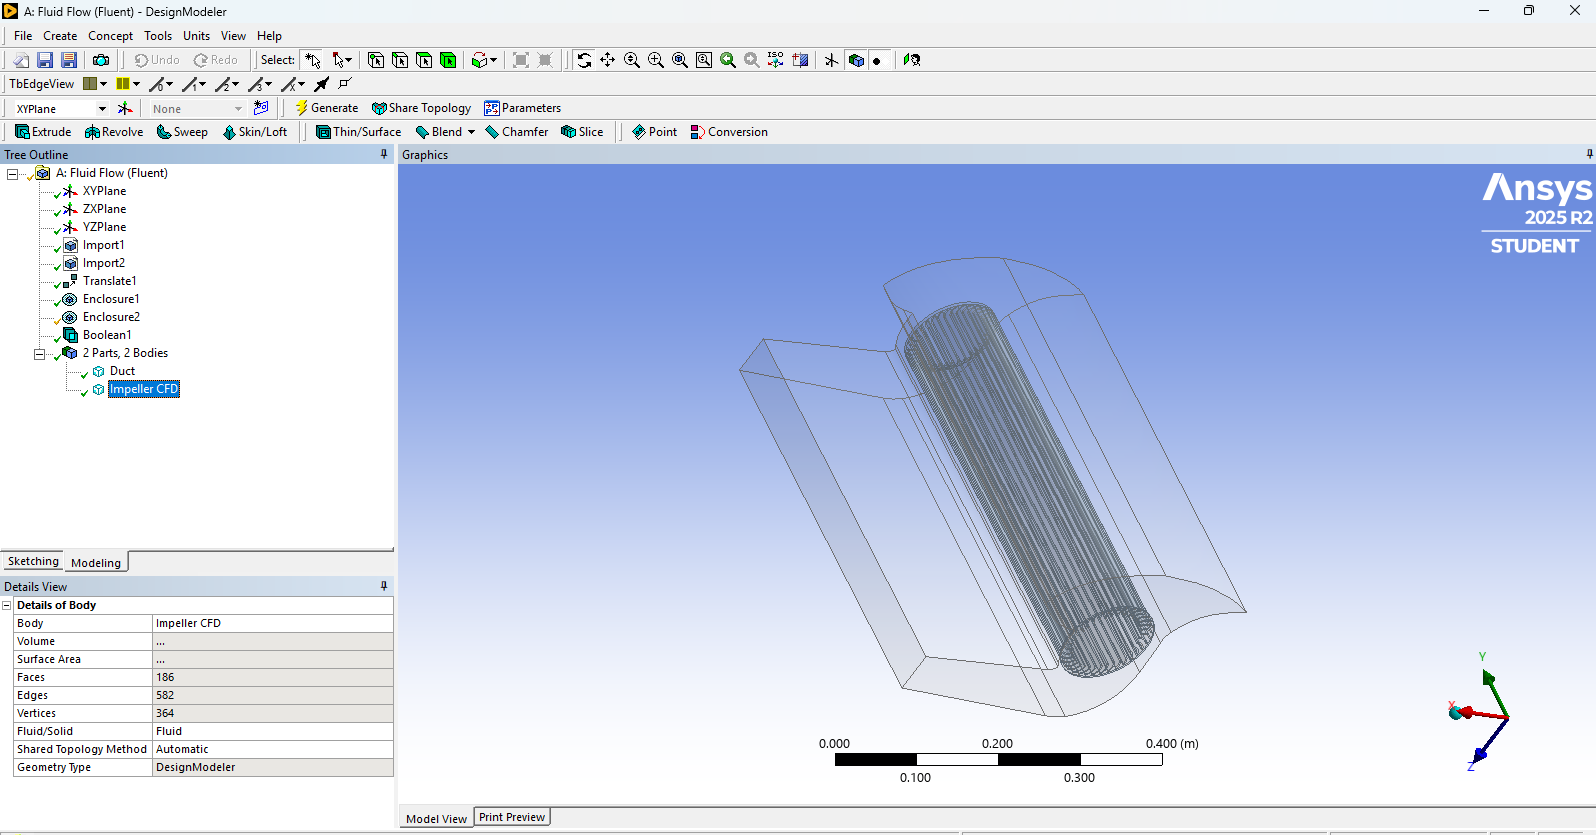Click the Slice tool

[582, 132]
